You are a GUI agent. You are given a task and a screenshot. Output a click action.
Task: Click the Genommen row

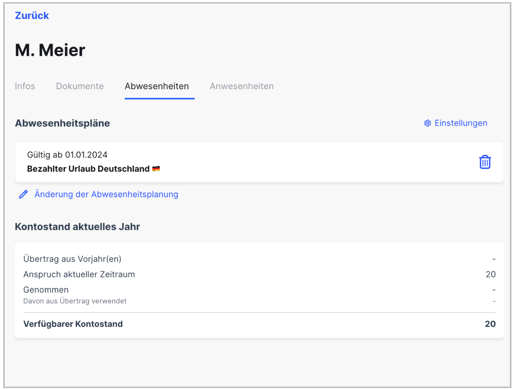click(x=259, y=290)
